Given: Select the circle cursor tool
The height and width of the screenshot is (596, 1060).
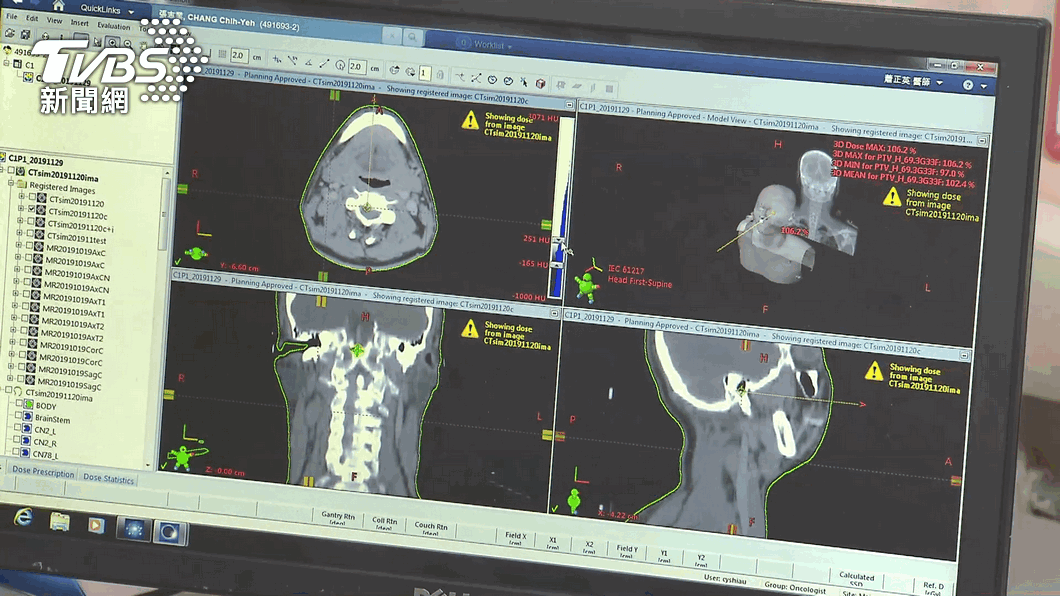Looking at the screenshot, I should coord(339,65).
